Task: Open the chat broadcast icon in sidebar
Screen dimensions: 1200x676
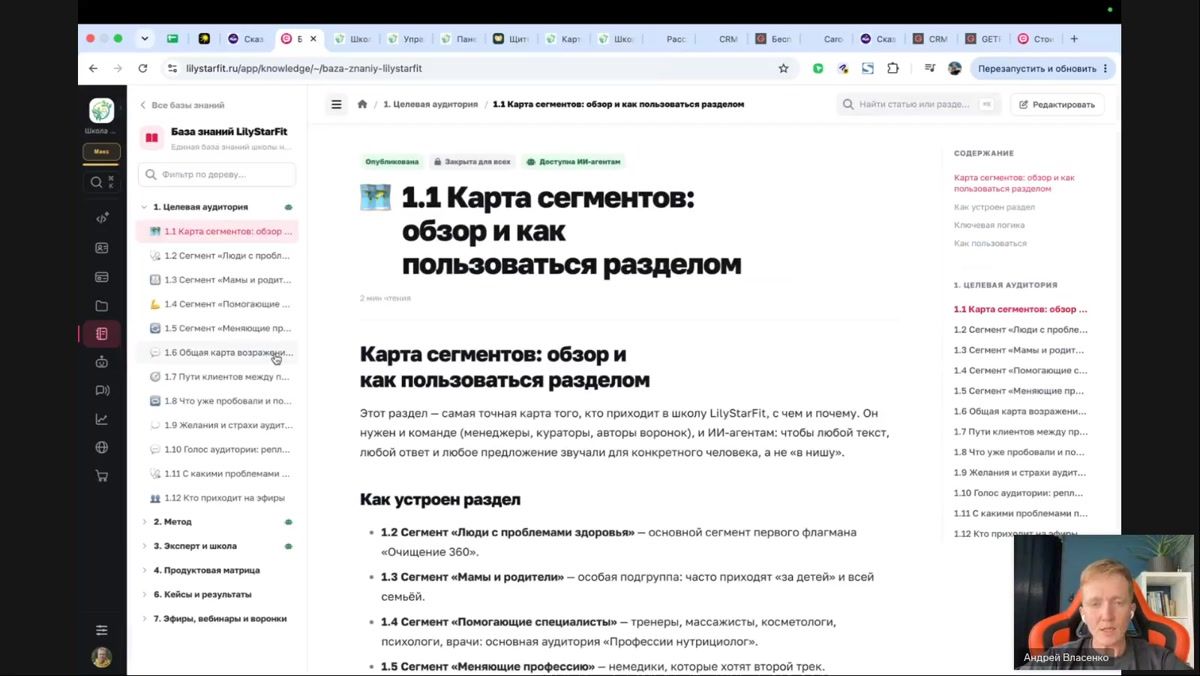Action: tap(101, 391)
